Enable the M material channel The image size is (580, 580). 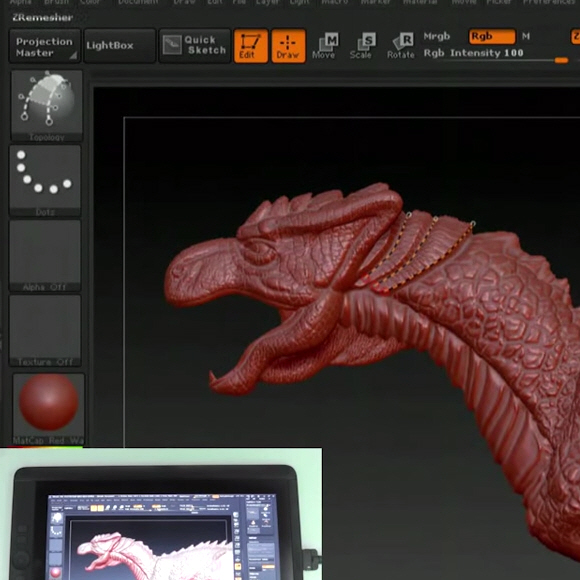[526, 36]
